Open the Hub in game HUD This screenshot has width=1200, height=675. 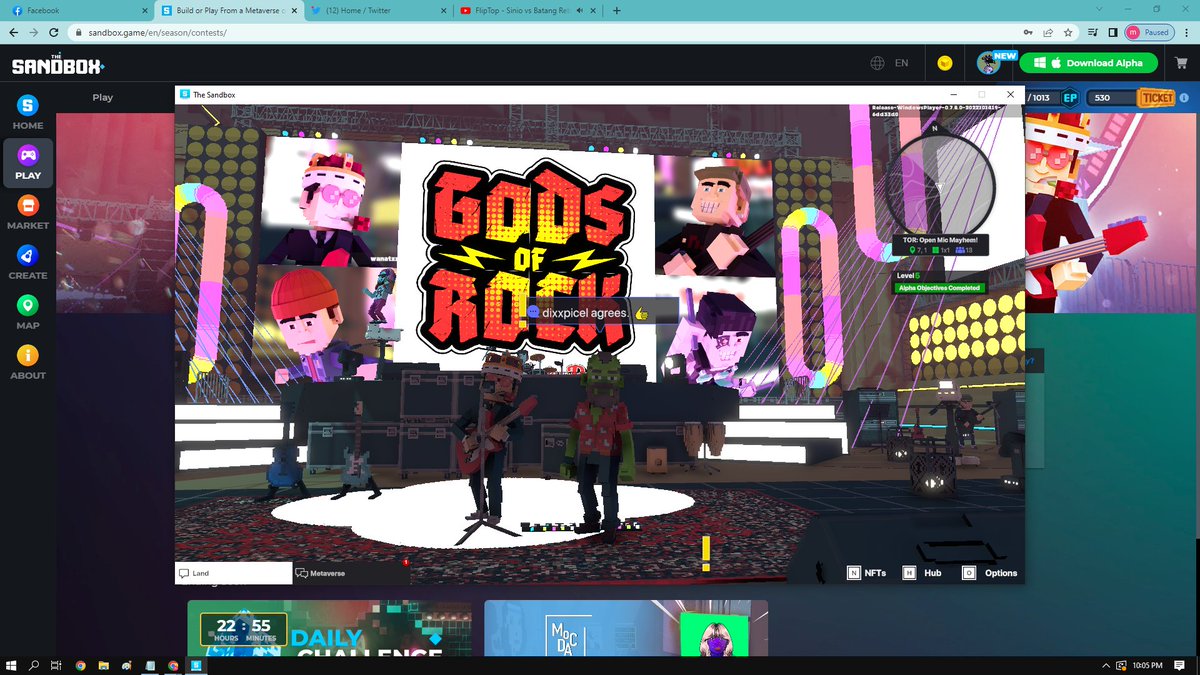pyautogui.click(x=924, y=573)
